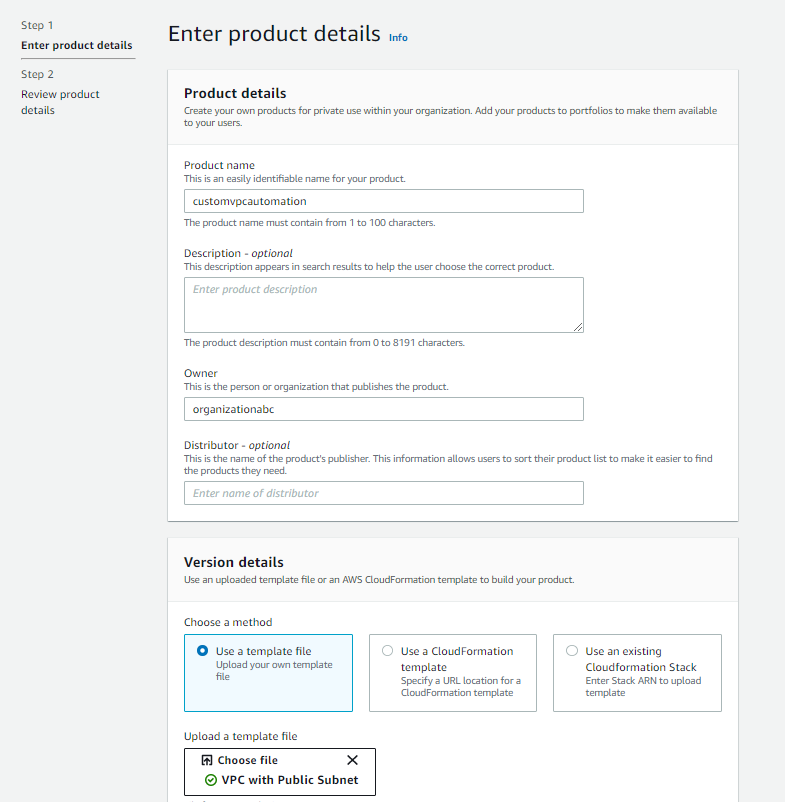785x802 pixels.
Task: Open the Info link beside the page title
Action: click(398, 38)
